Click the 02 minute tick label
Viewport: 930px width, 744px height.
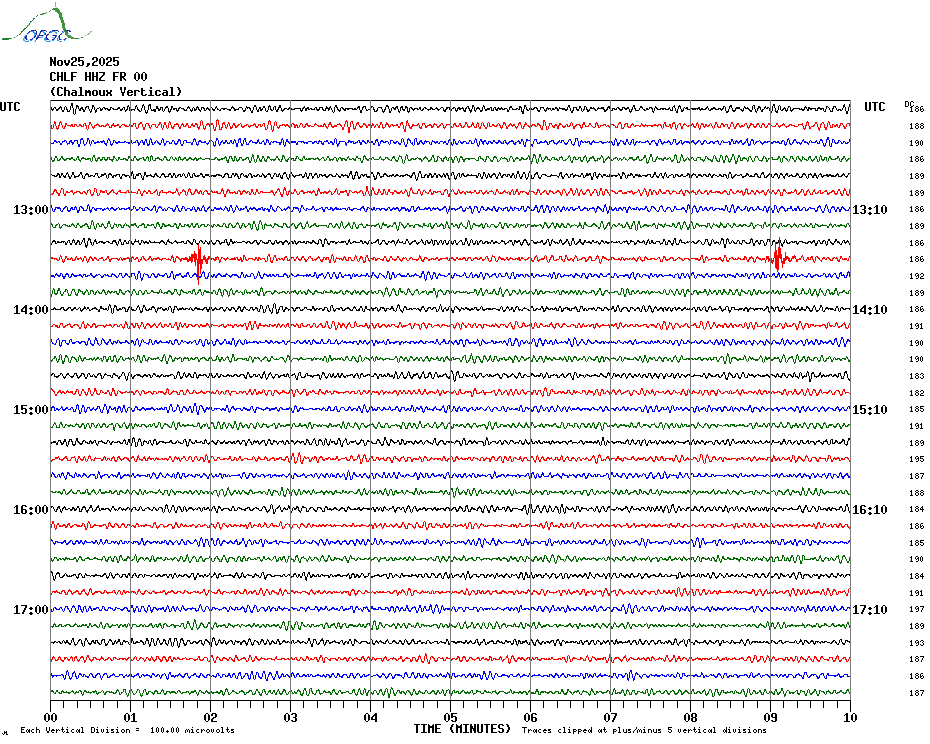coord(211,717)
